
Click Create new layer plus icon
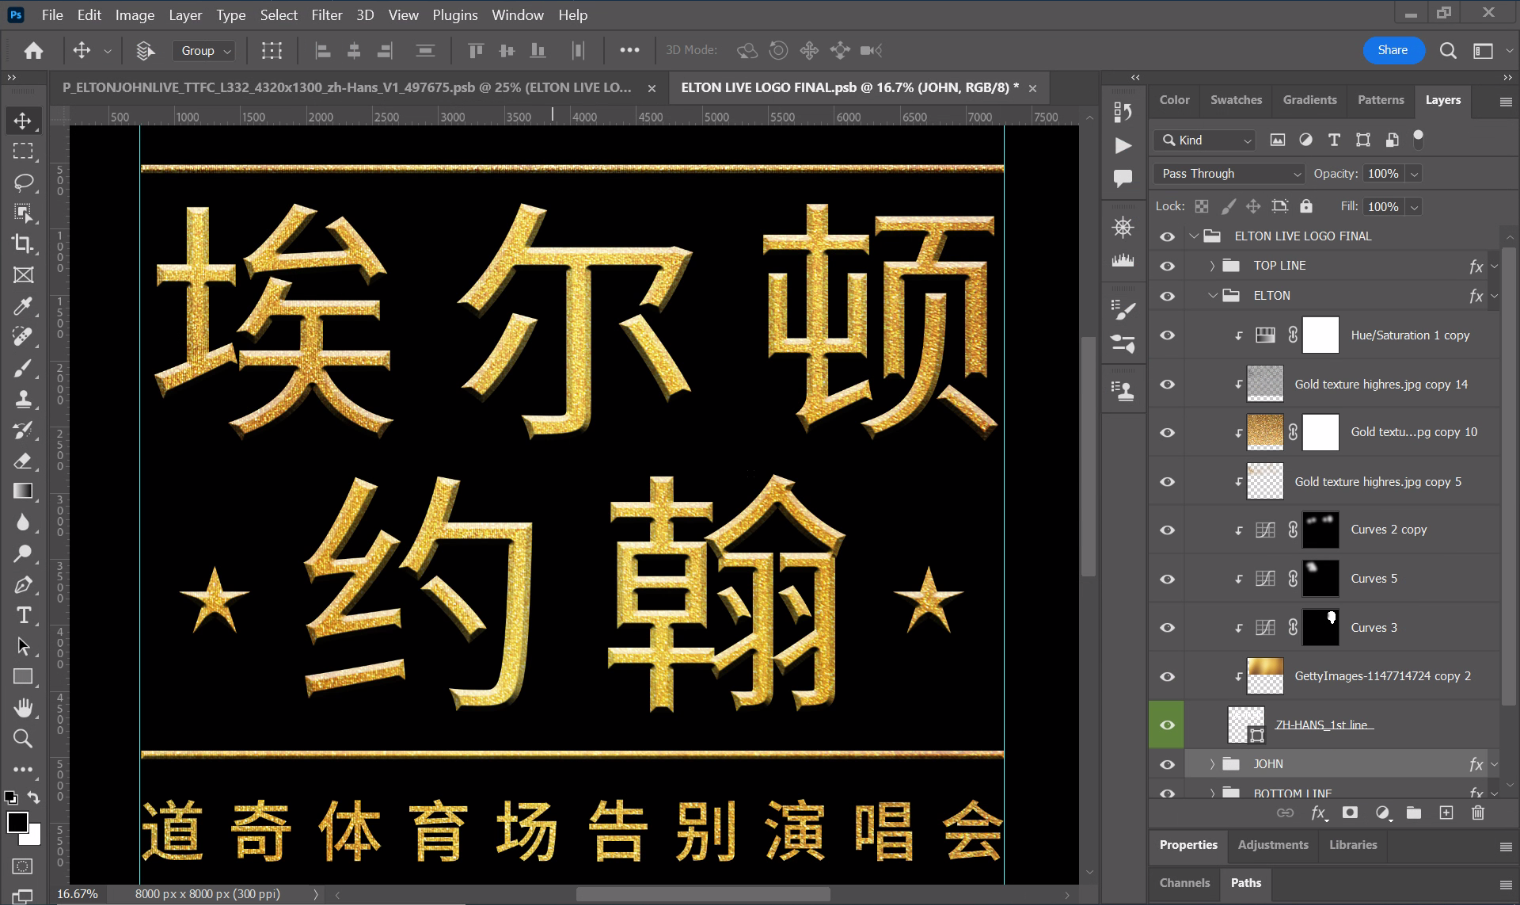[1446, 813]
